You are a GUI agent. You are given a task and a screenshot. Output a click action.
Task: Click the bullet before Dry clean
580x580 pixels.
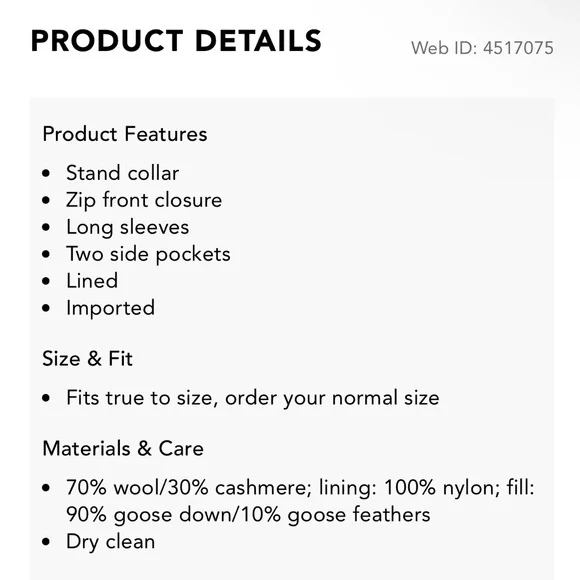coord(46,542)
